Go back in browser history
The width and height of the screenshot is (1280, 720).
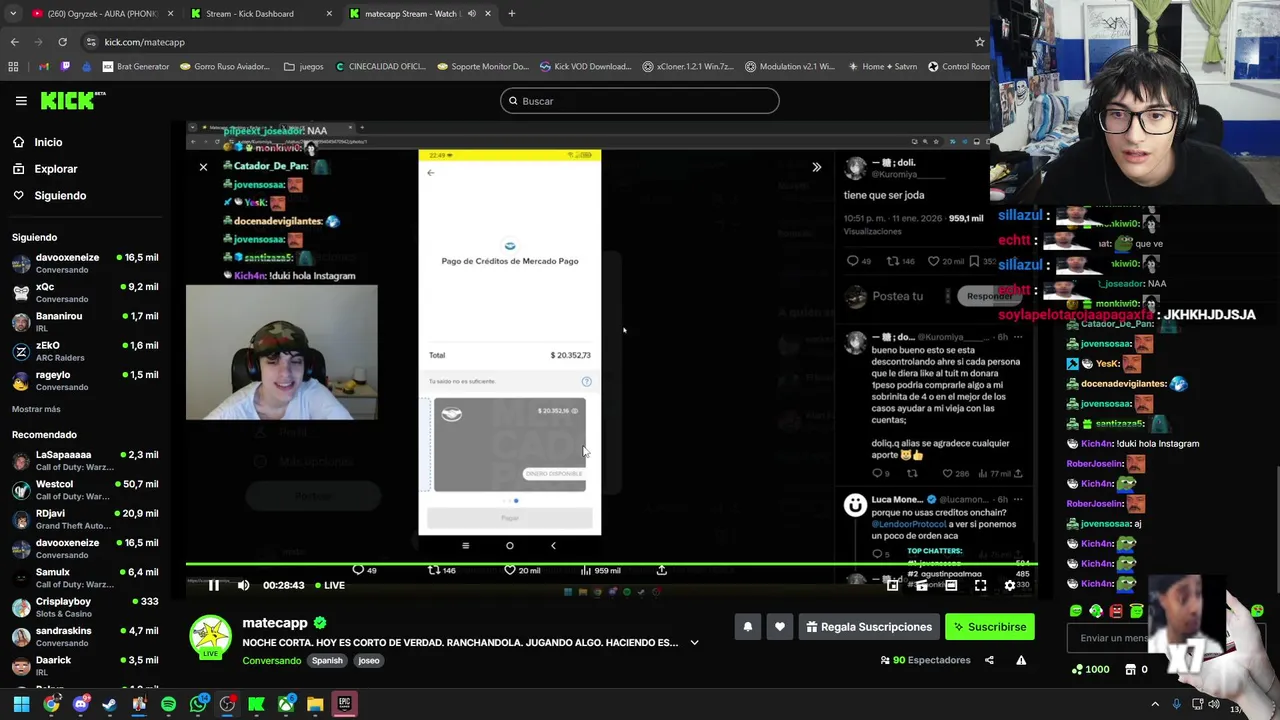tap(14, 42)
